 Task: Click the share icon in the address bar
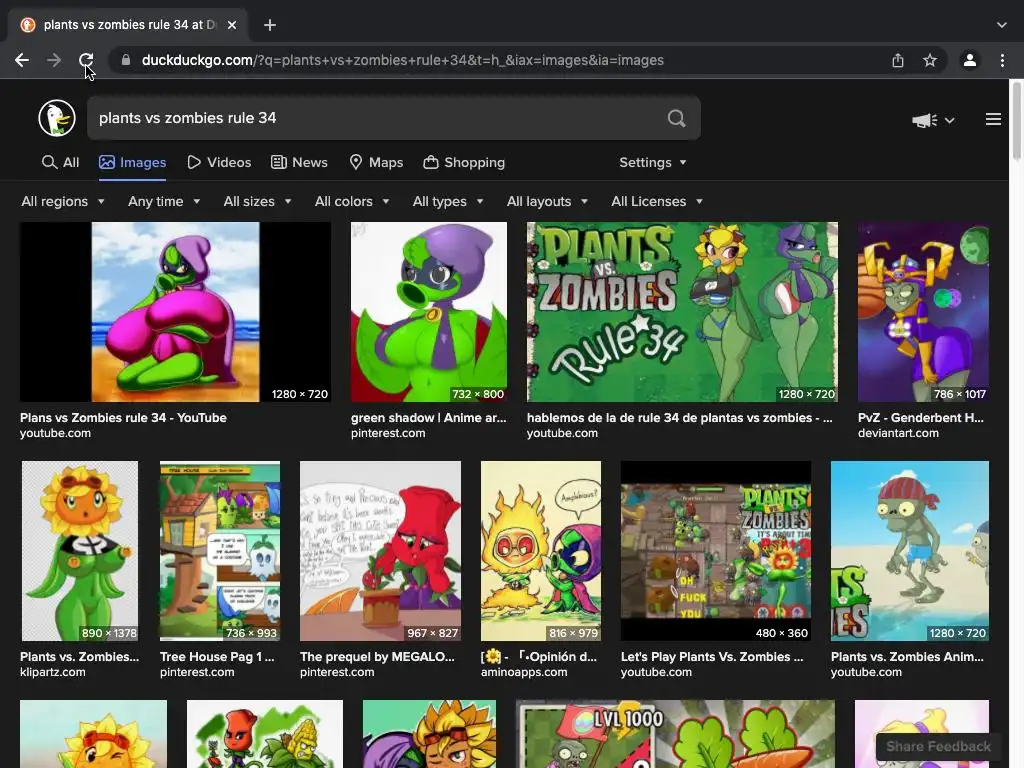point(898,60)
